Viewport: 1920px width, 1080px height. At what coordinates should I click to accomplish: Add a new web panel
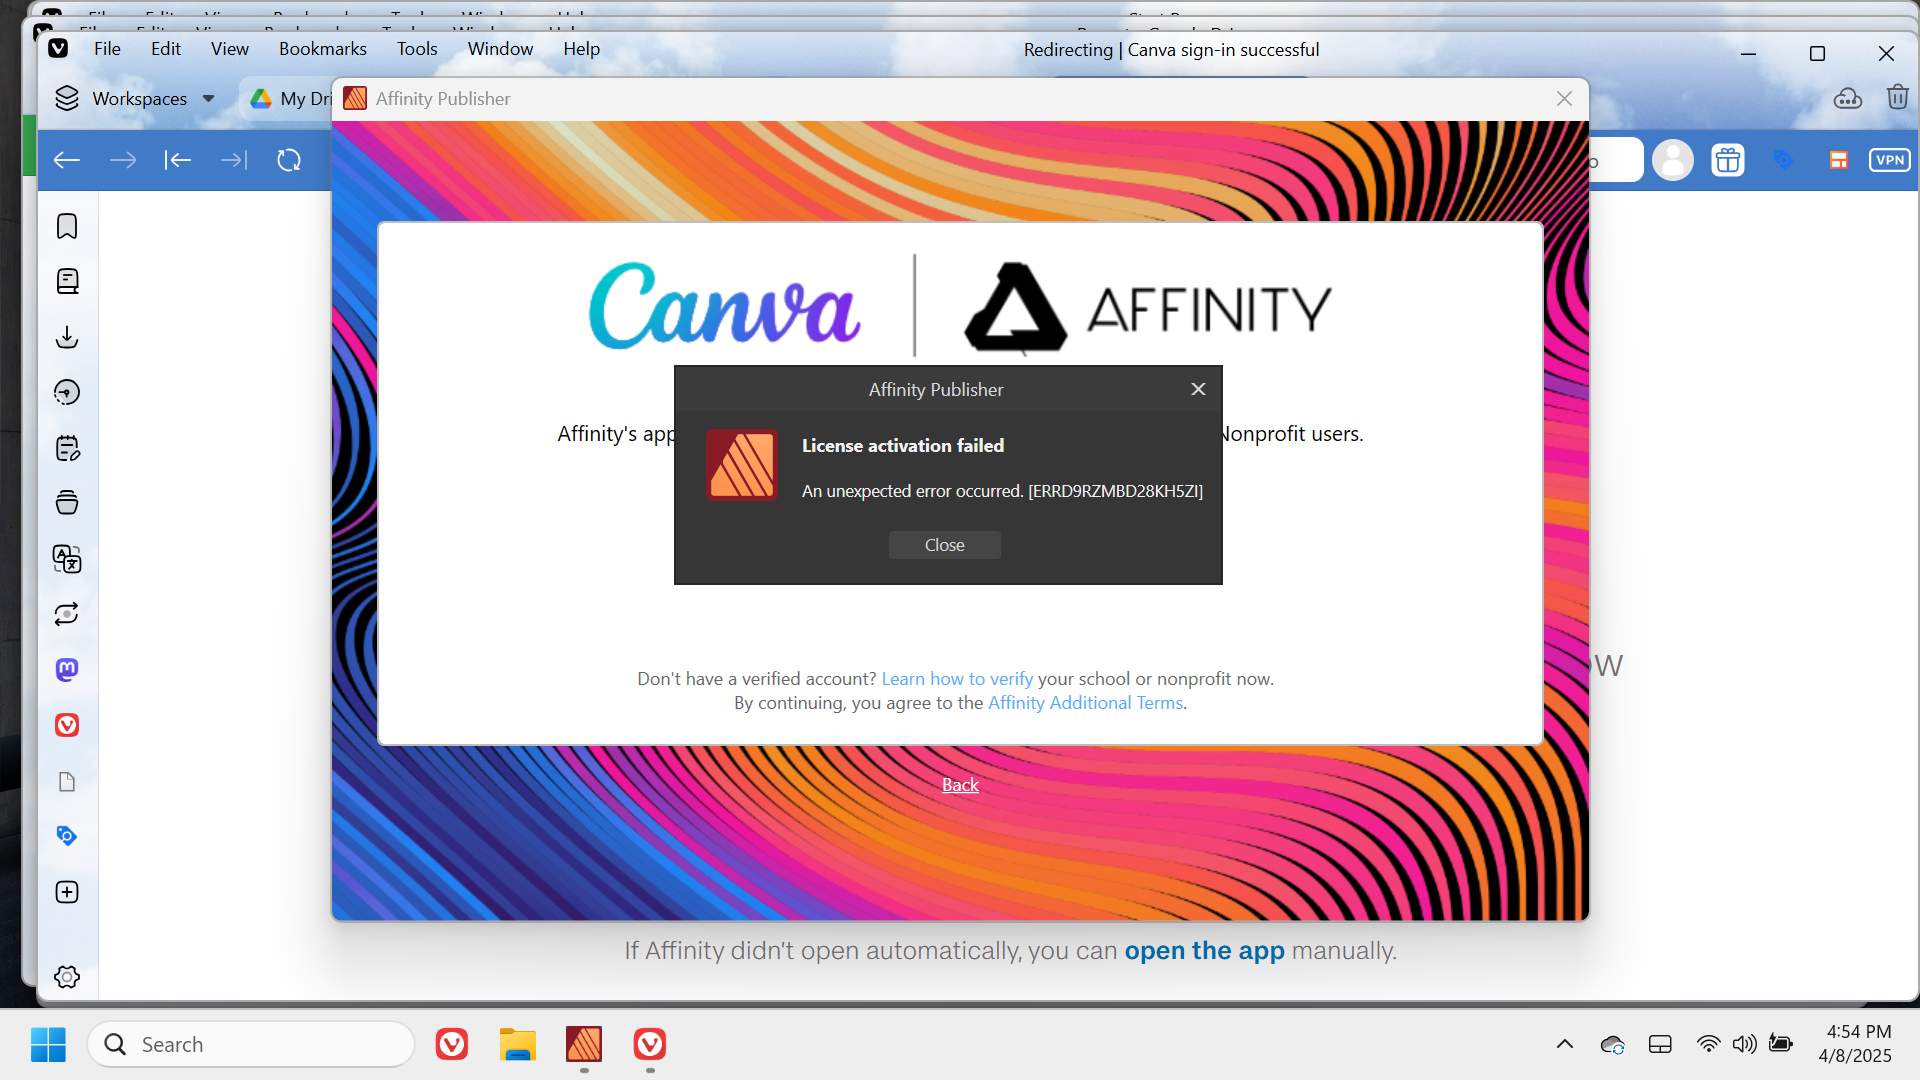pos(67,892)
